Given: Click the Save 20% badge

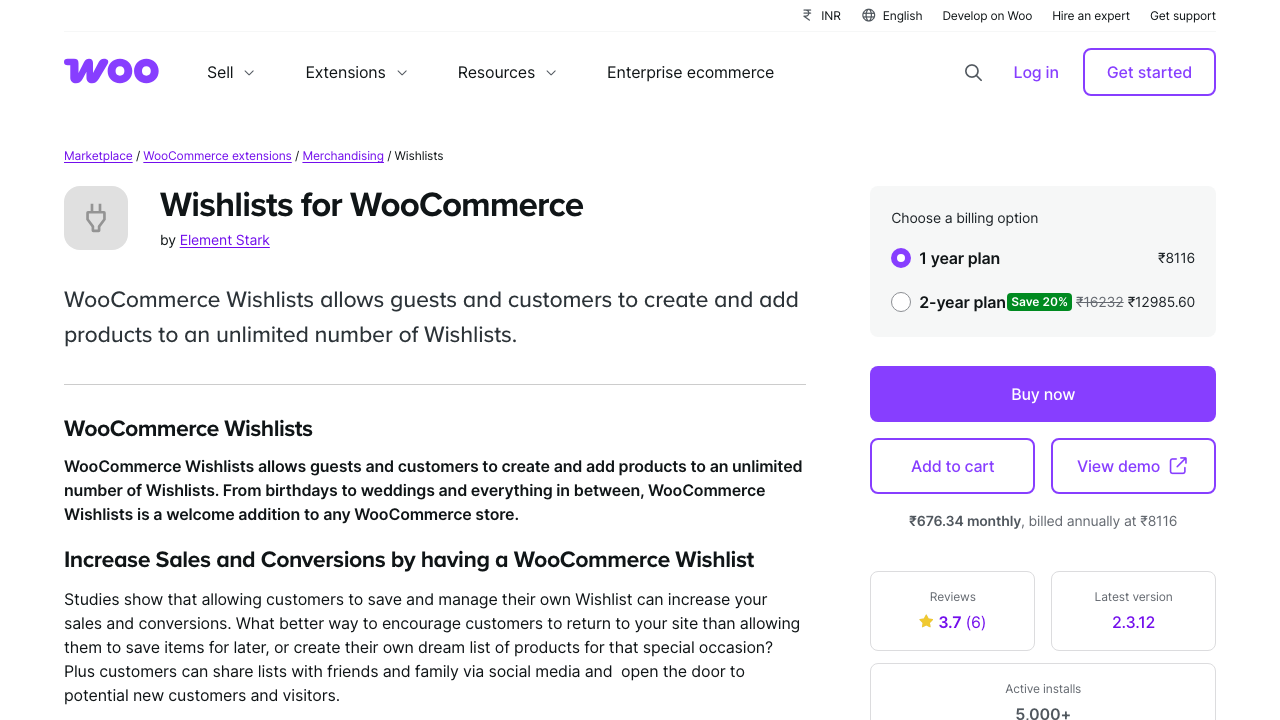Looking at the screenshot, I should 1039,301.
